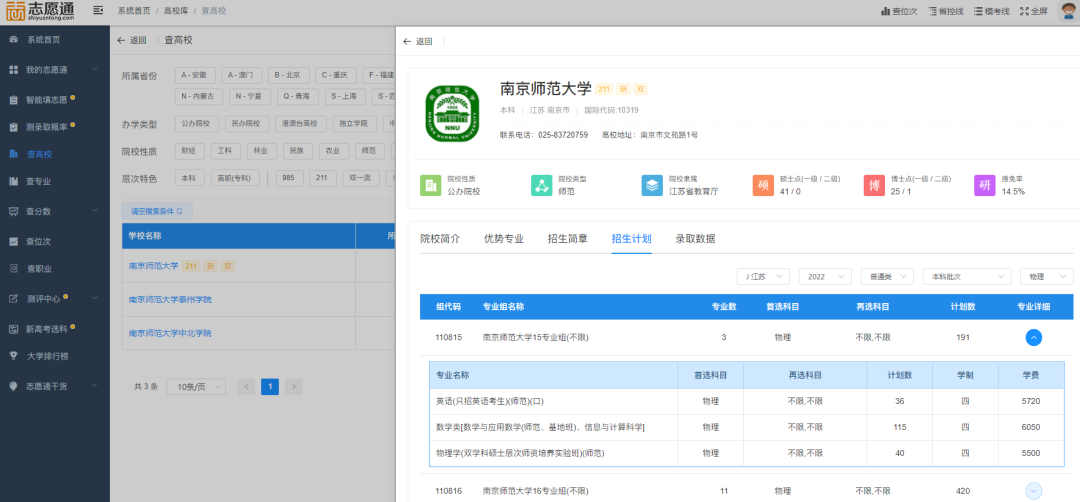This screenshot has width=1080, height=502.
Task: Click the 清空搜索条件 button
Action: (157, 212)
